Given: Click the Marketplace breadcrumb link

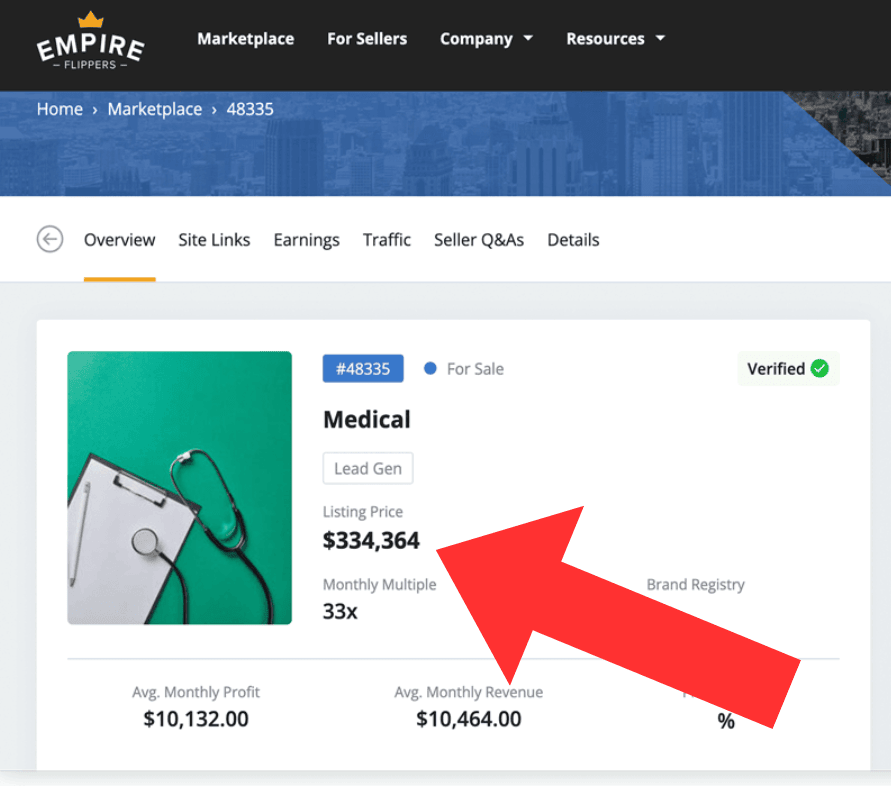Looking at the screenshot, I should tap(155, 109).
